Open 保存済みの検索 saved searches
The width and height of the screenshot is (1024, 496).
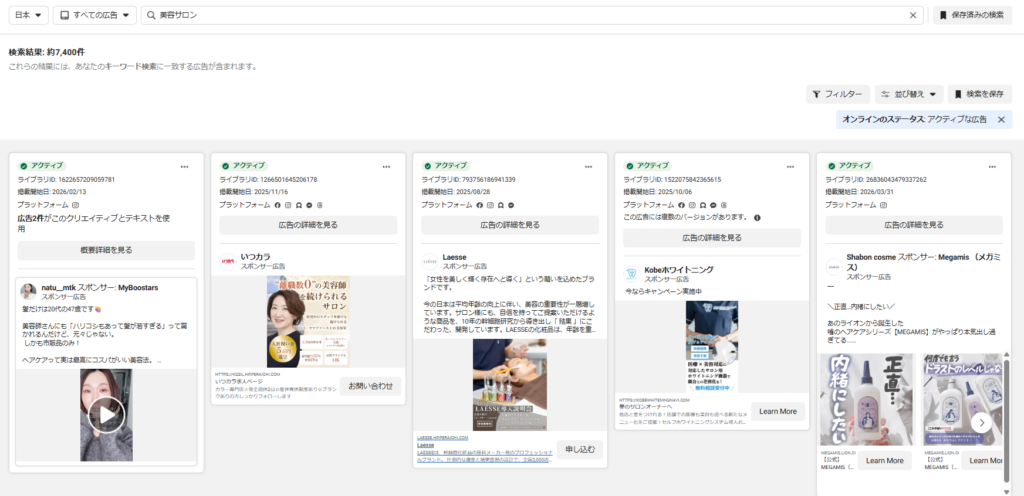972,15
